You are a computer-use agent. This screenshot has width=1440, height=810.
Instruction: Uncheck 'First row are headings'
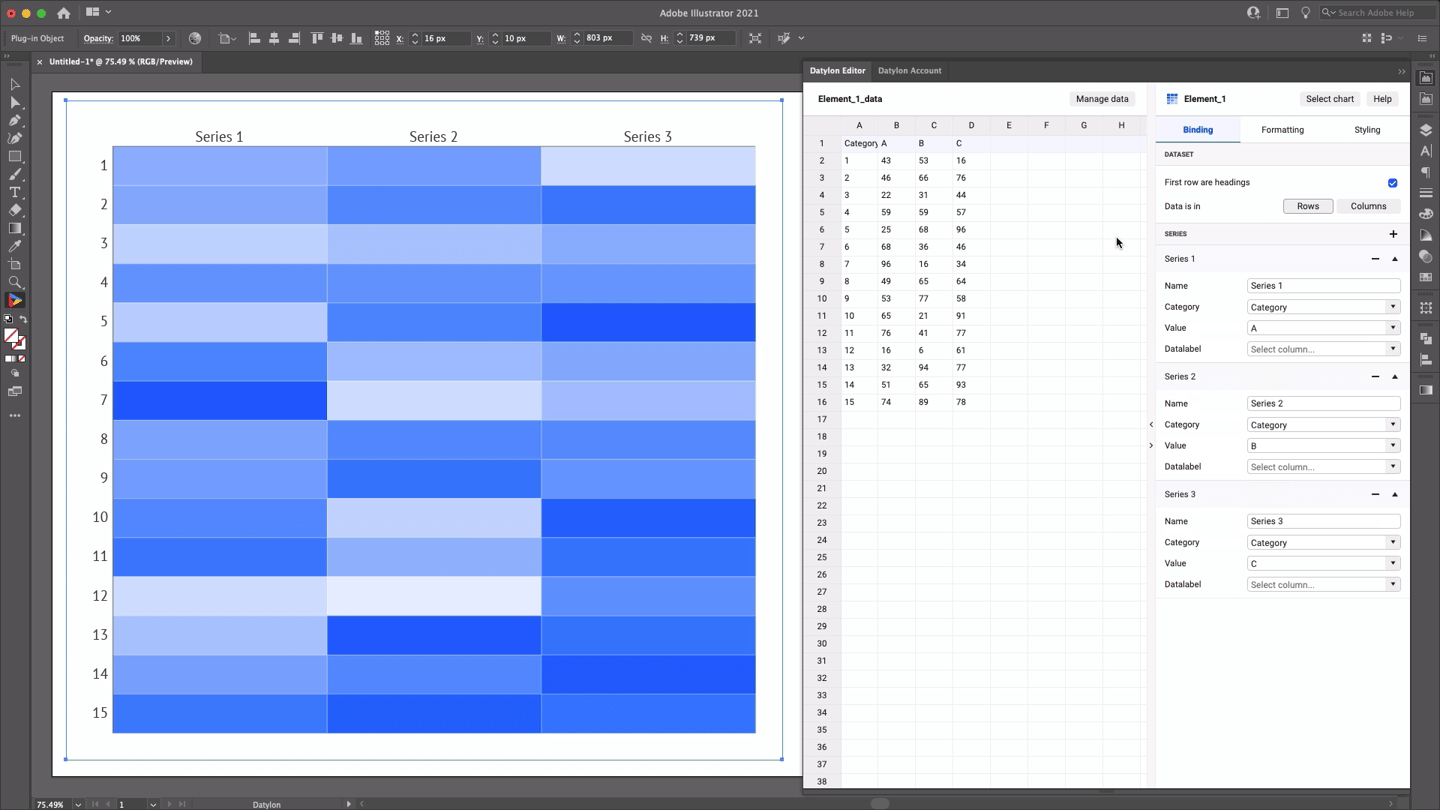(x=1392, y=183)
